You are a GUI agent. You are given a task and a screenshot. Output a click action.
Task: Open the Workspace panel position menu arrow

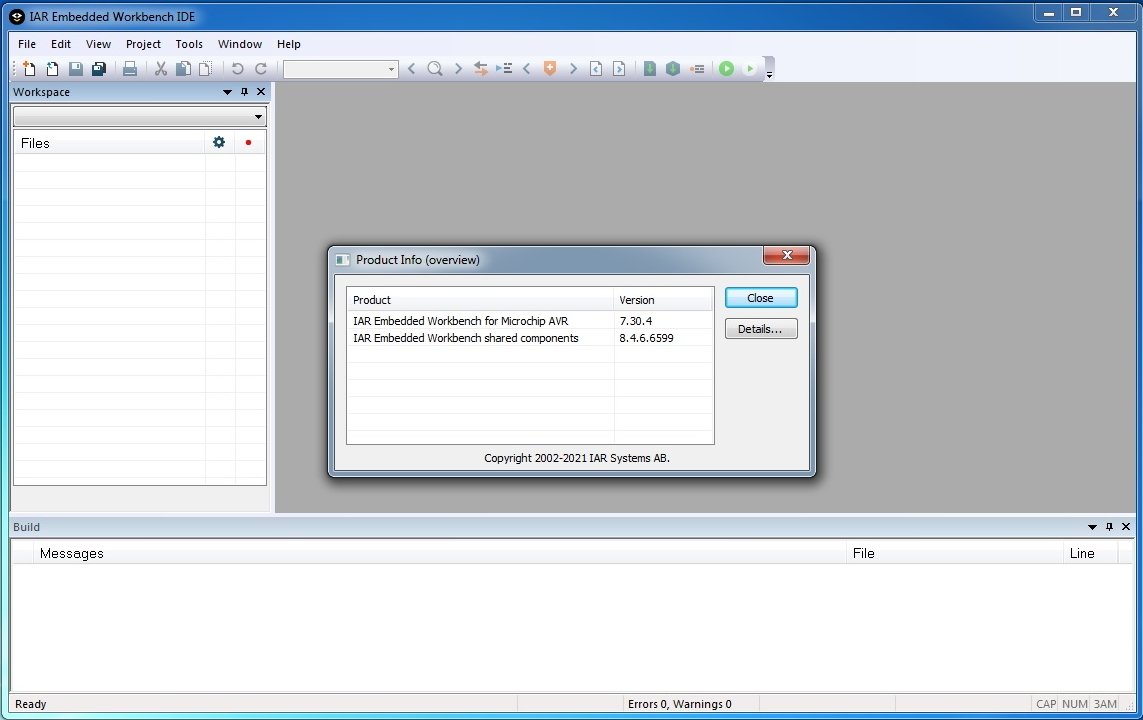tap(227, 92)
